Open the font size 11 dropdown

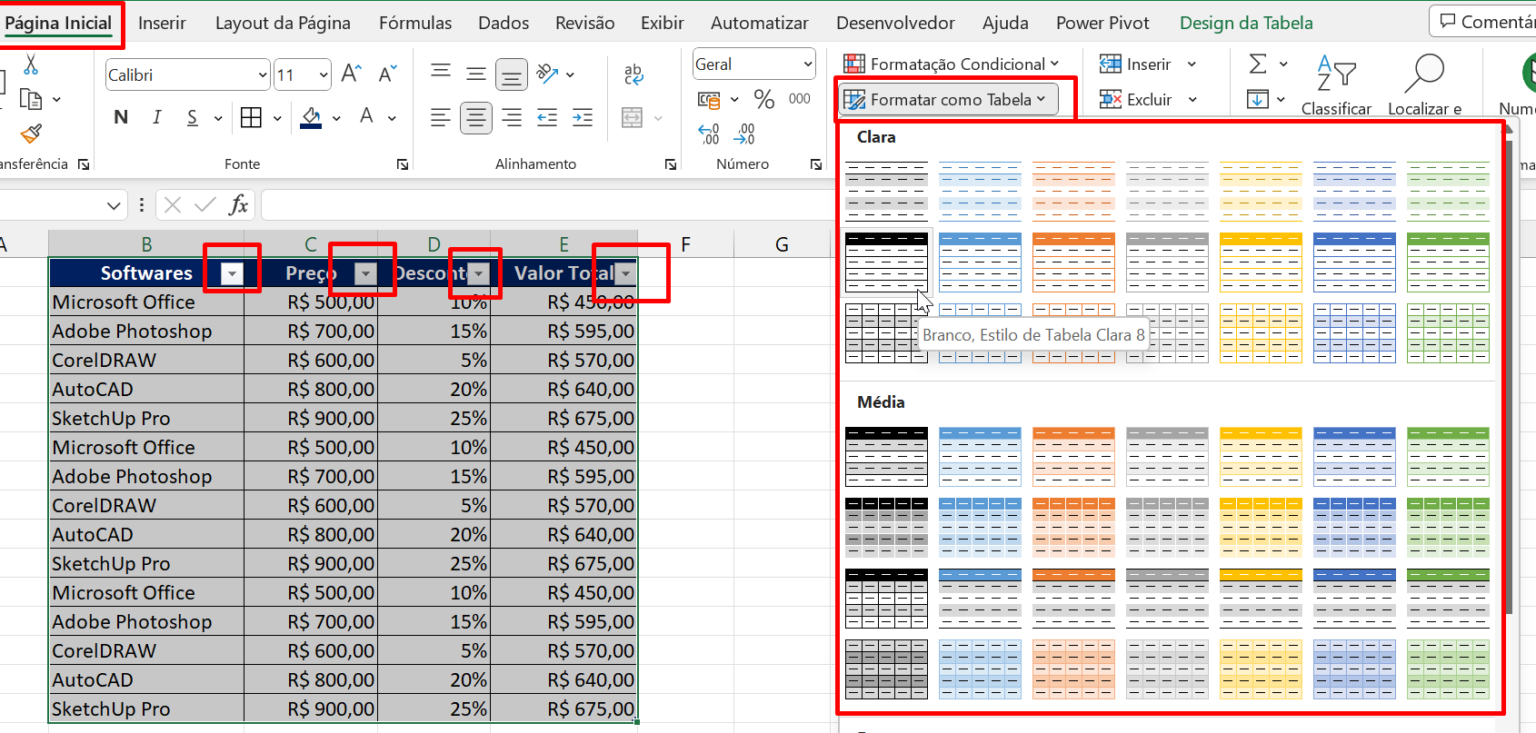coord(324,75)
